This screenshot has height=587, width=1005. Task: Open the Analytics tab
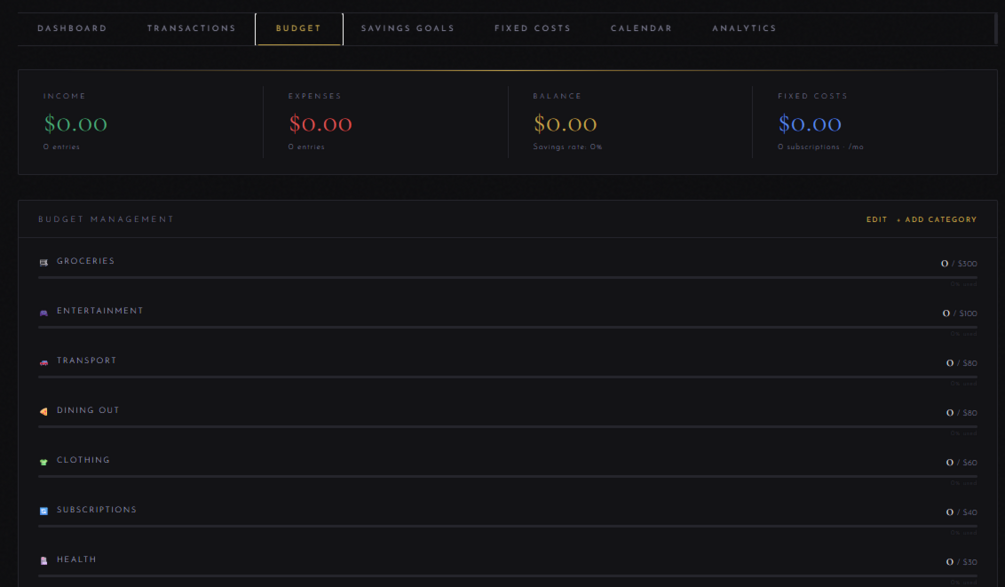(x=744, y=28)
